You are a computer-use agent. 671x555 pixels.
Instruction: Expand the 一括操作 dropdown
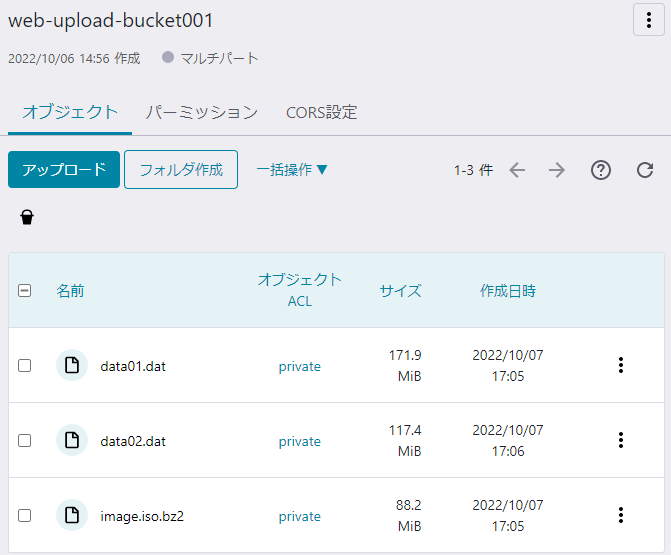pyautogui.click(x=292, y=170)
